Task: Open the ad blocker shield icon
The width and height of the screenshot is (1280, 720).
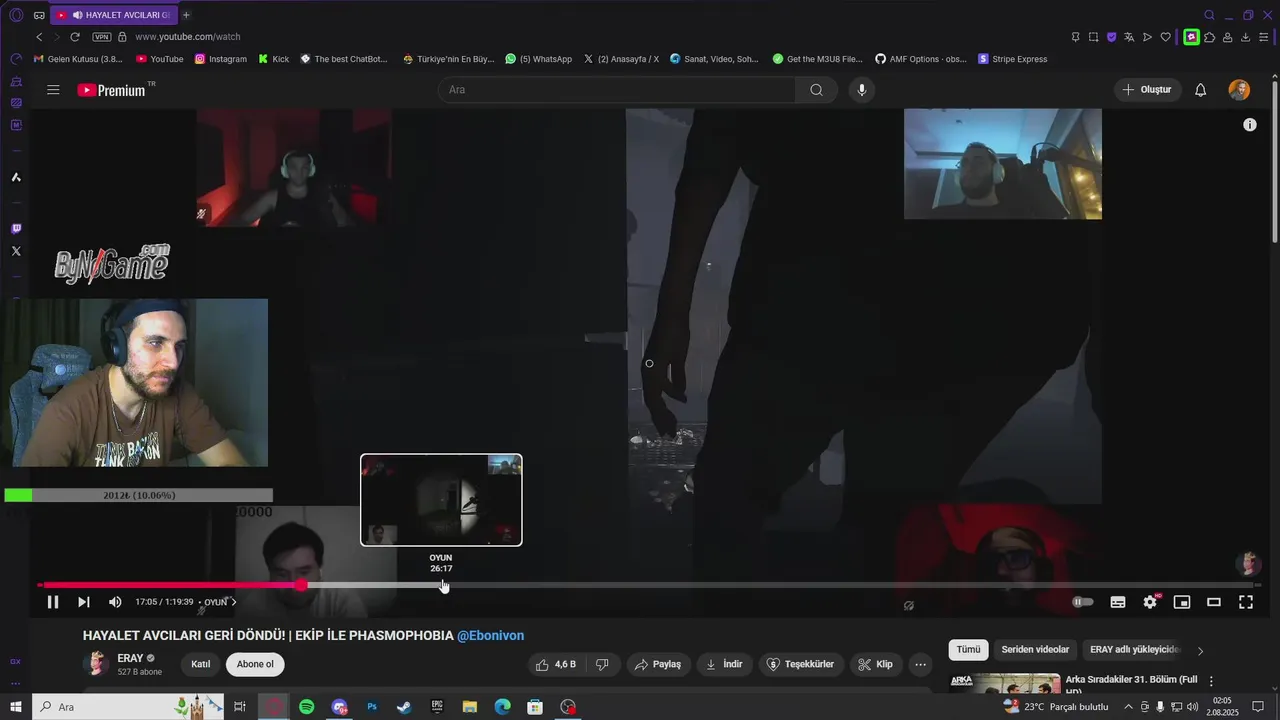Action: pos(1111,37)
